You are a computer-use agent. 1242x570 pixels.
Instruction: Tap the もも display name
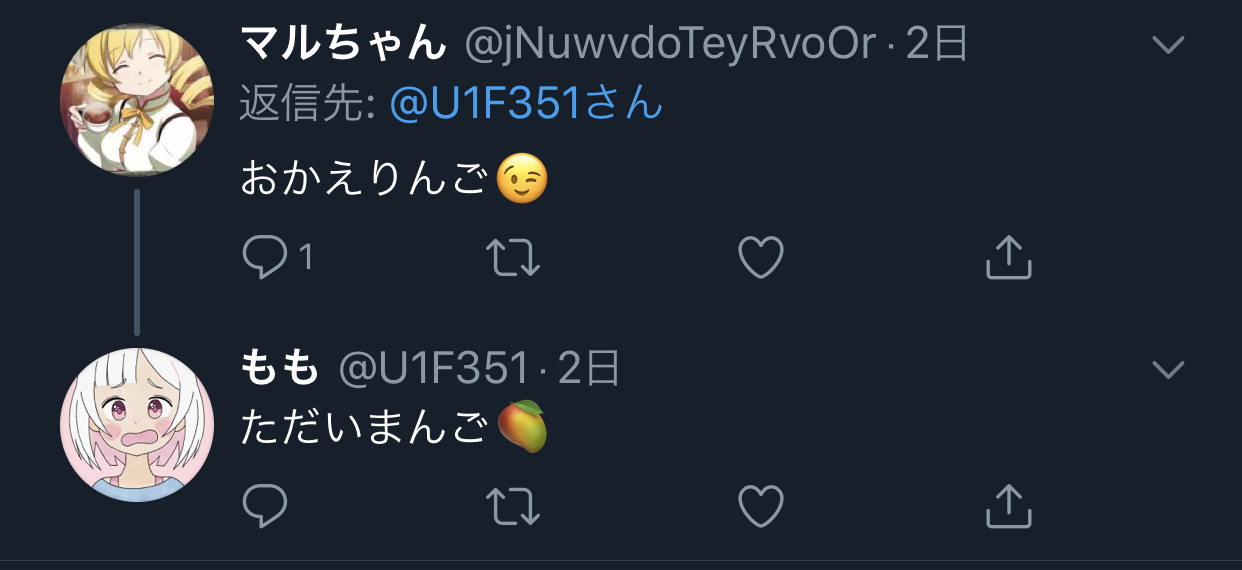click(280, 369)
